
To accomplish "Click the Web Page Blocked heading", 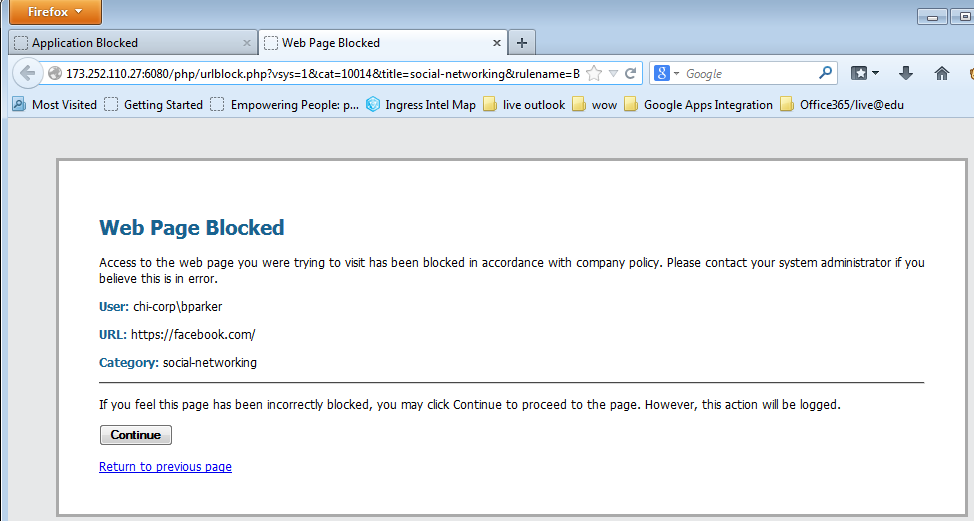I will tap(191, 227).
